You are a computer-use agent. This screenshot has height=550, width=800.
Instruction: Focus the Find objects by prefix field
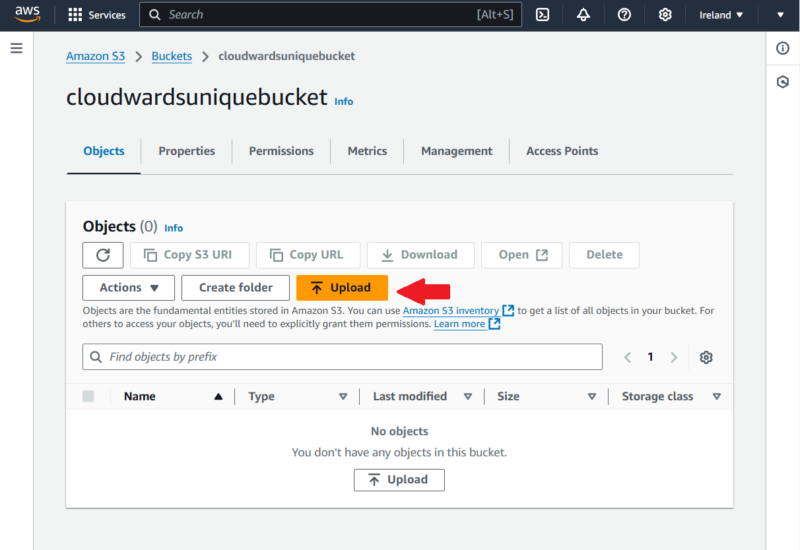342,357
